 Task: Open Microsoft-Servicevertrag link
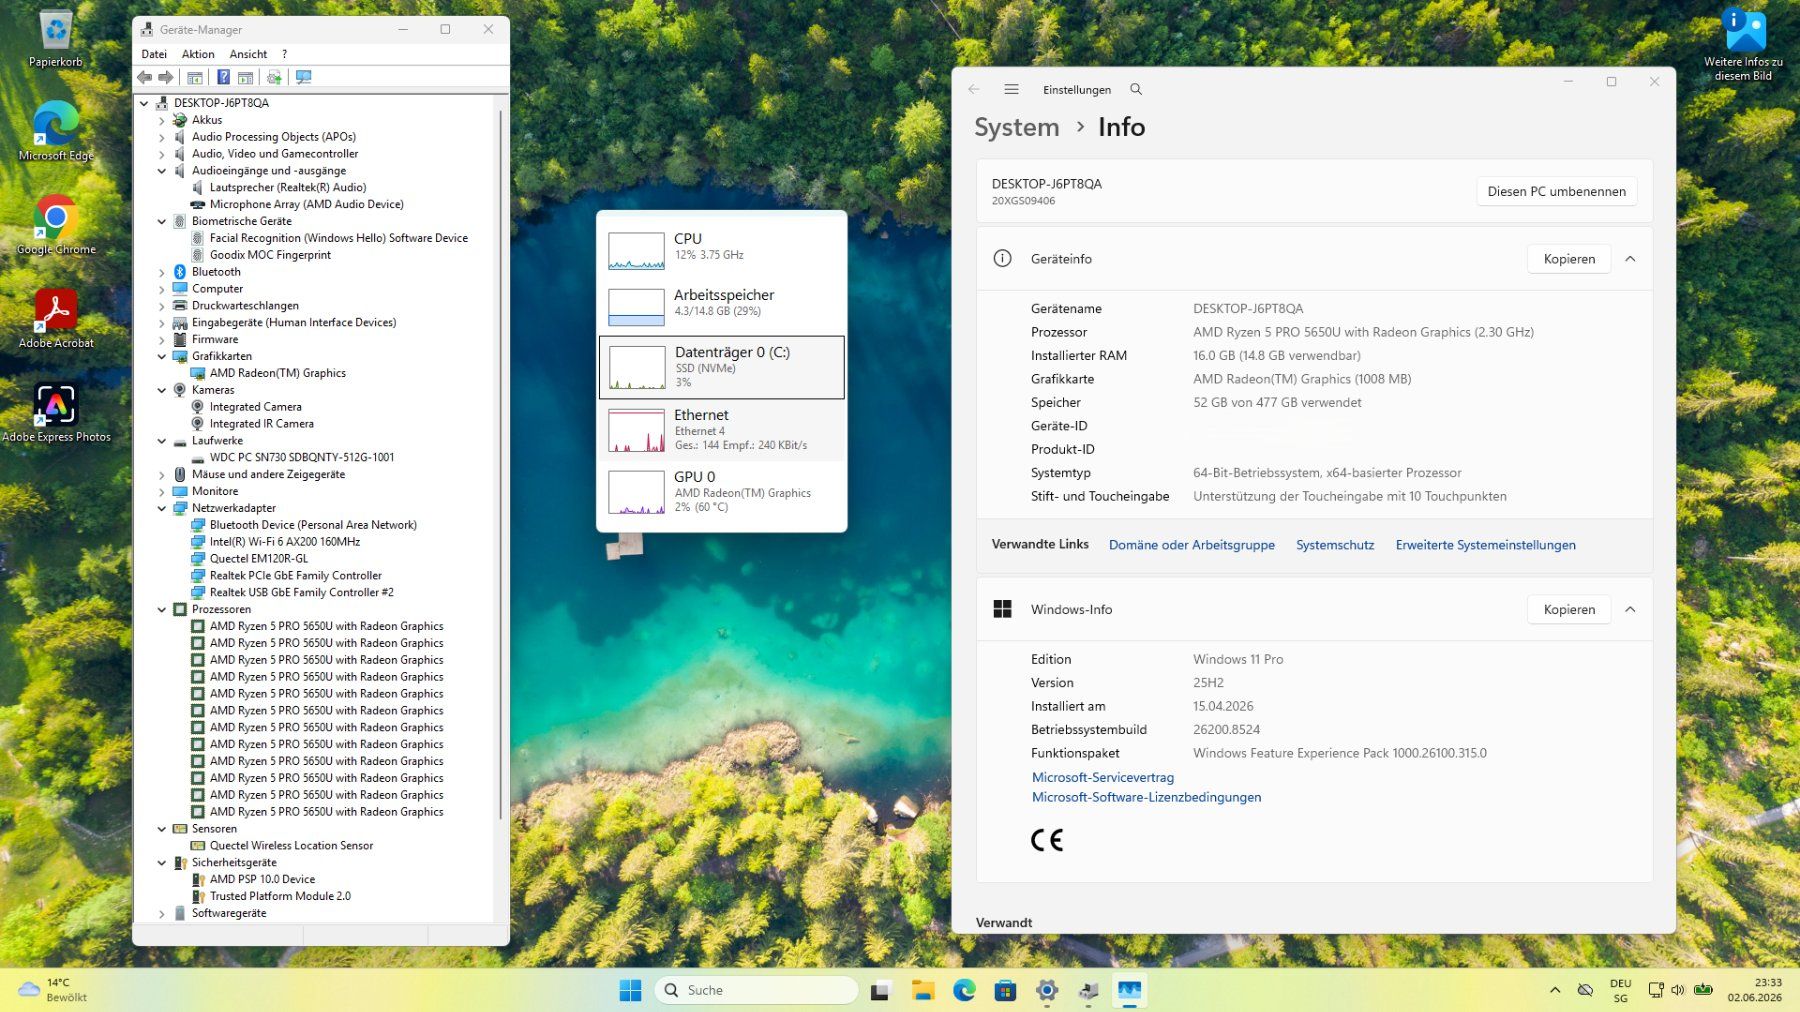(x=1103, y=777)
